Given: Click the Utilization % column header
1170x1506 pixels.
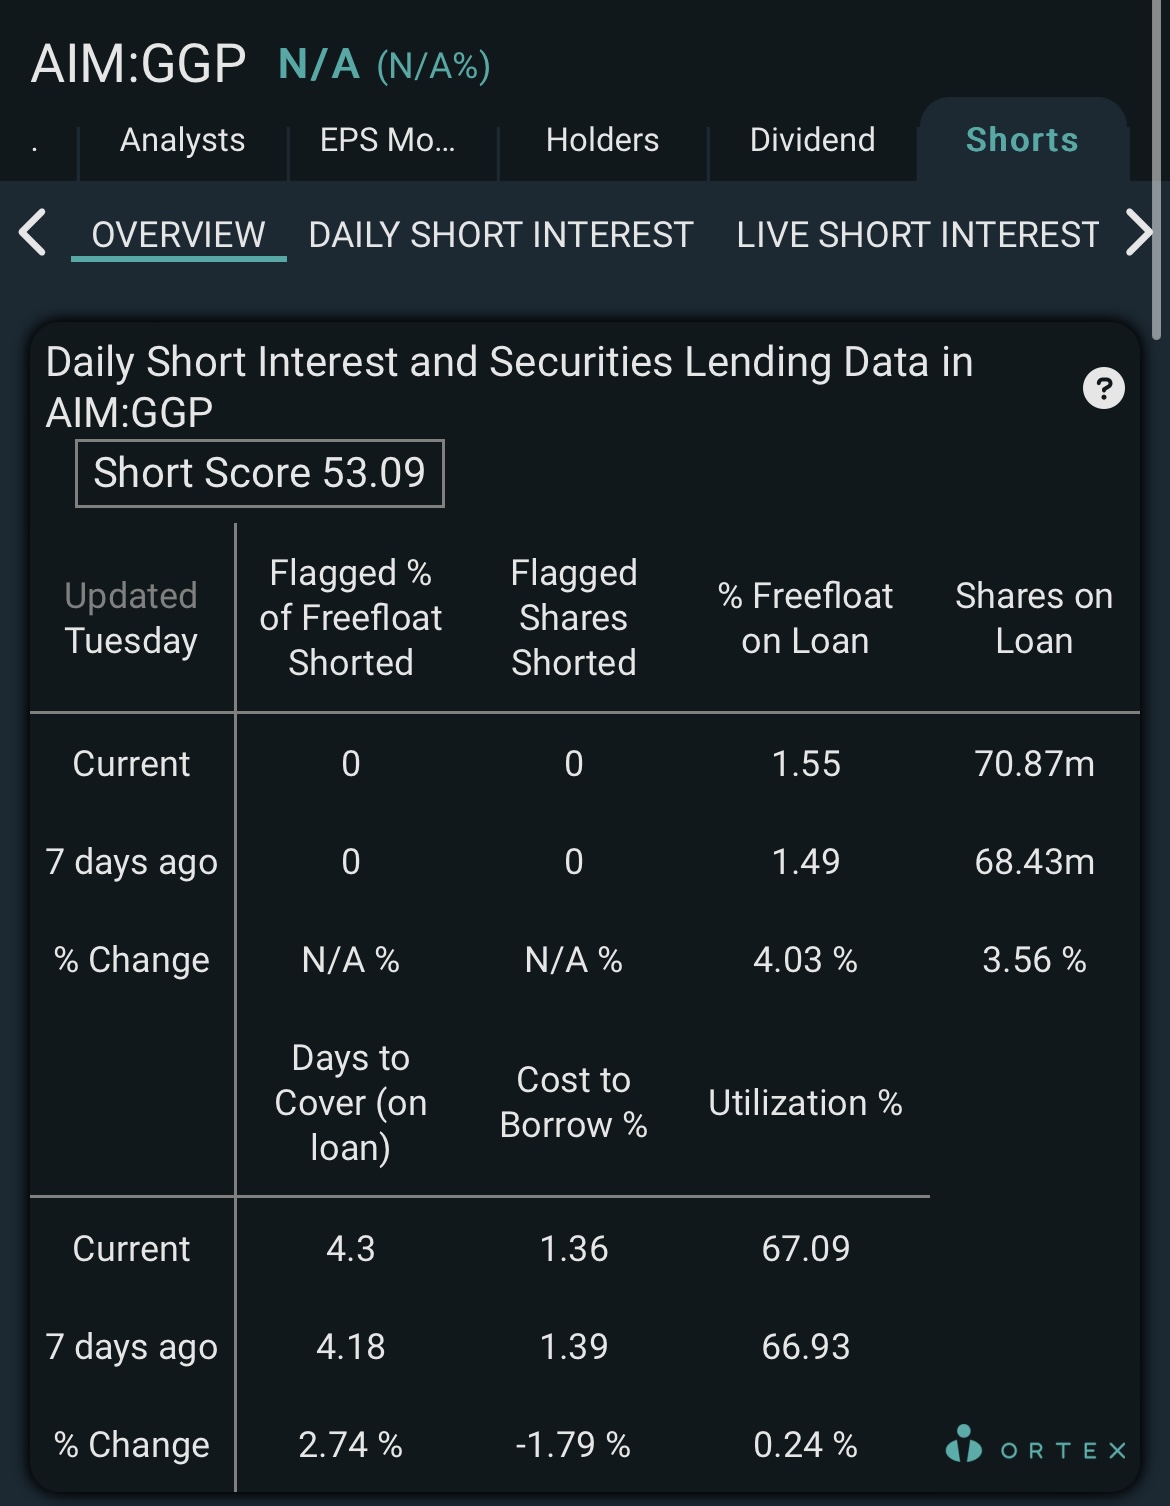Looking at the screenshot, I should [805, 1103].
